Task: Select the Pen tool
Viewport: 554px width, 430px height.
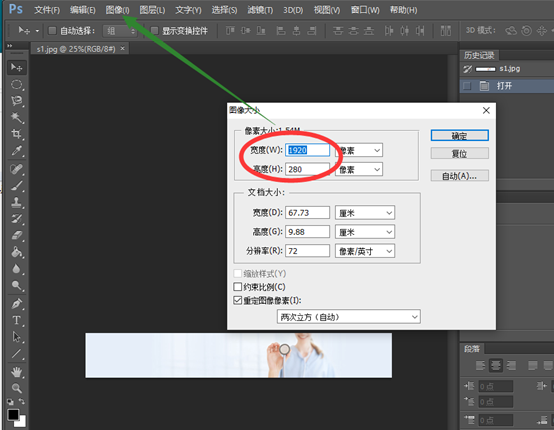Action: [x=16, y=304]
